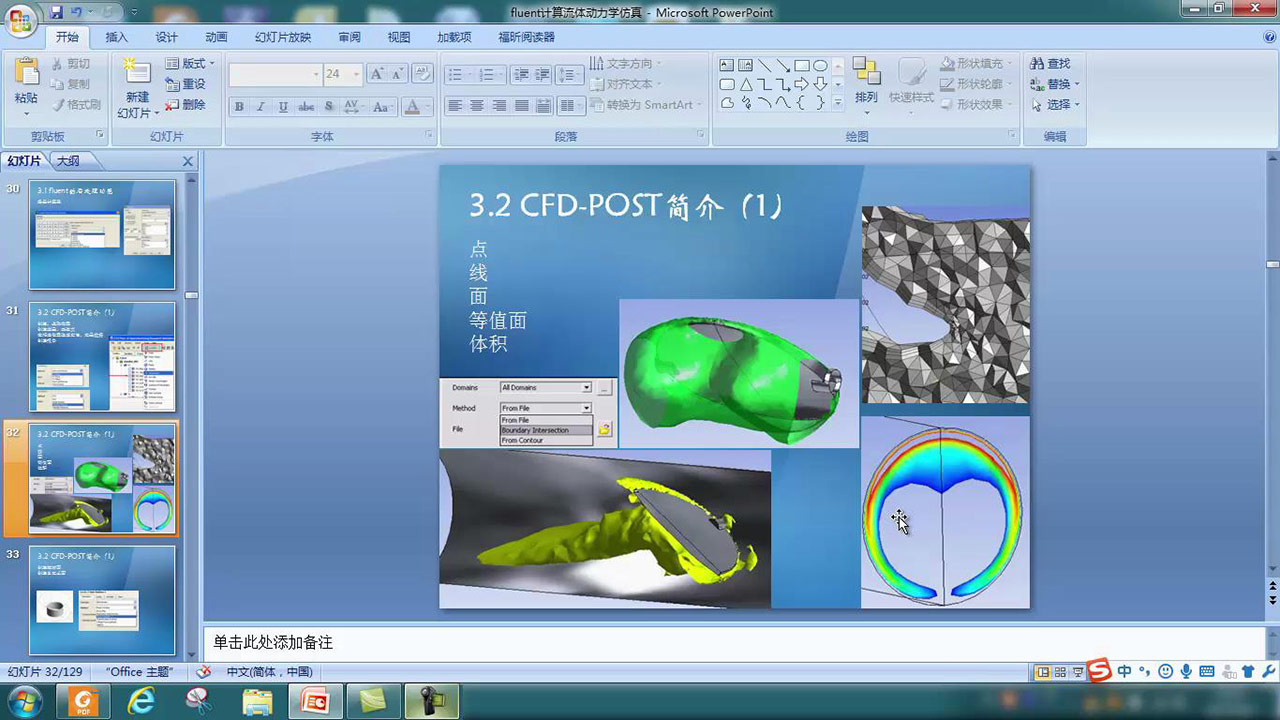The height and width of the screenshot is (720, 1280).
Task: Close the slides thumbnail pane with X
Action: (188, 161)
